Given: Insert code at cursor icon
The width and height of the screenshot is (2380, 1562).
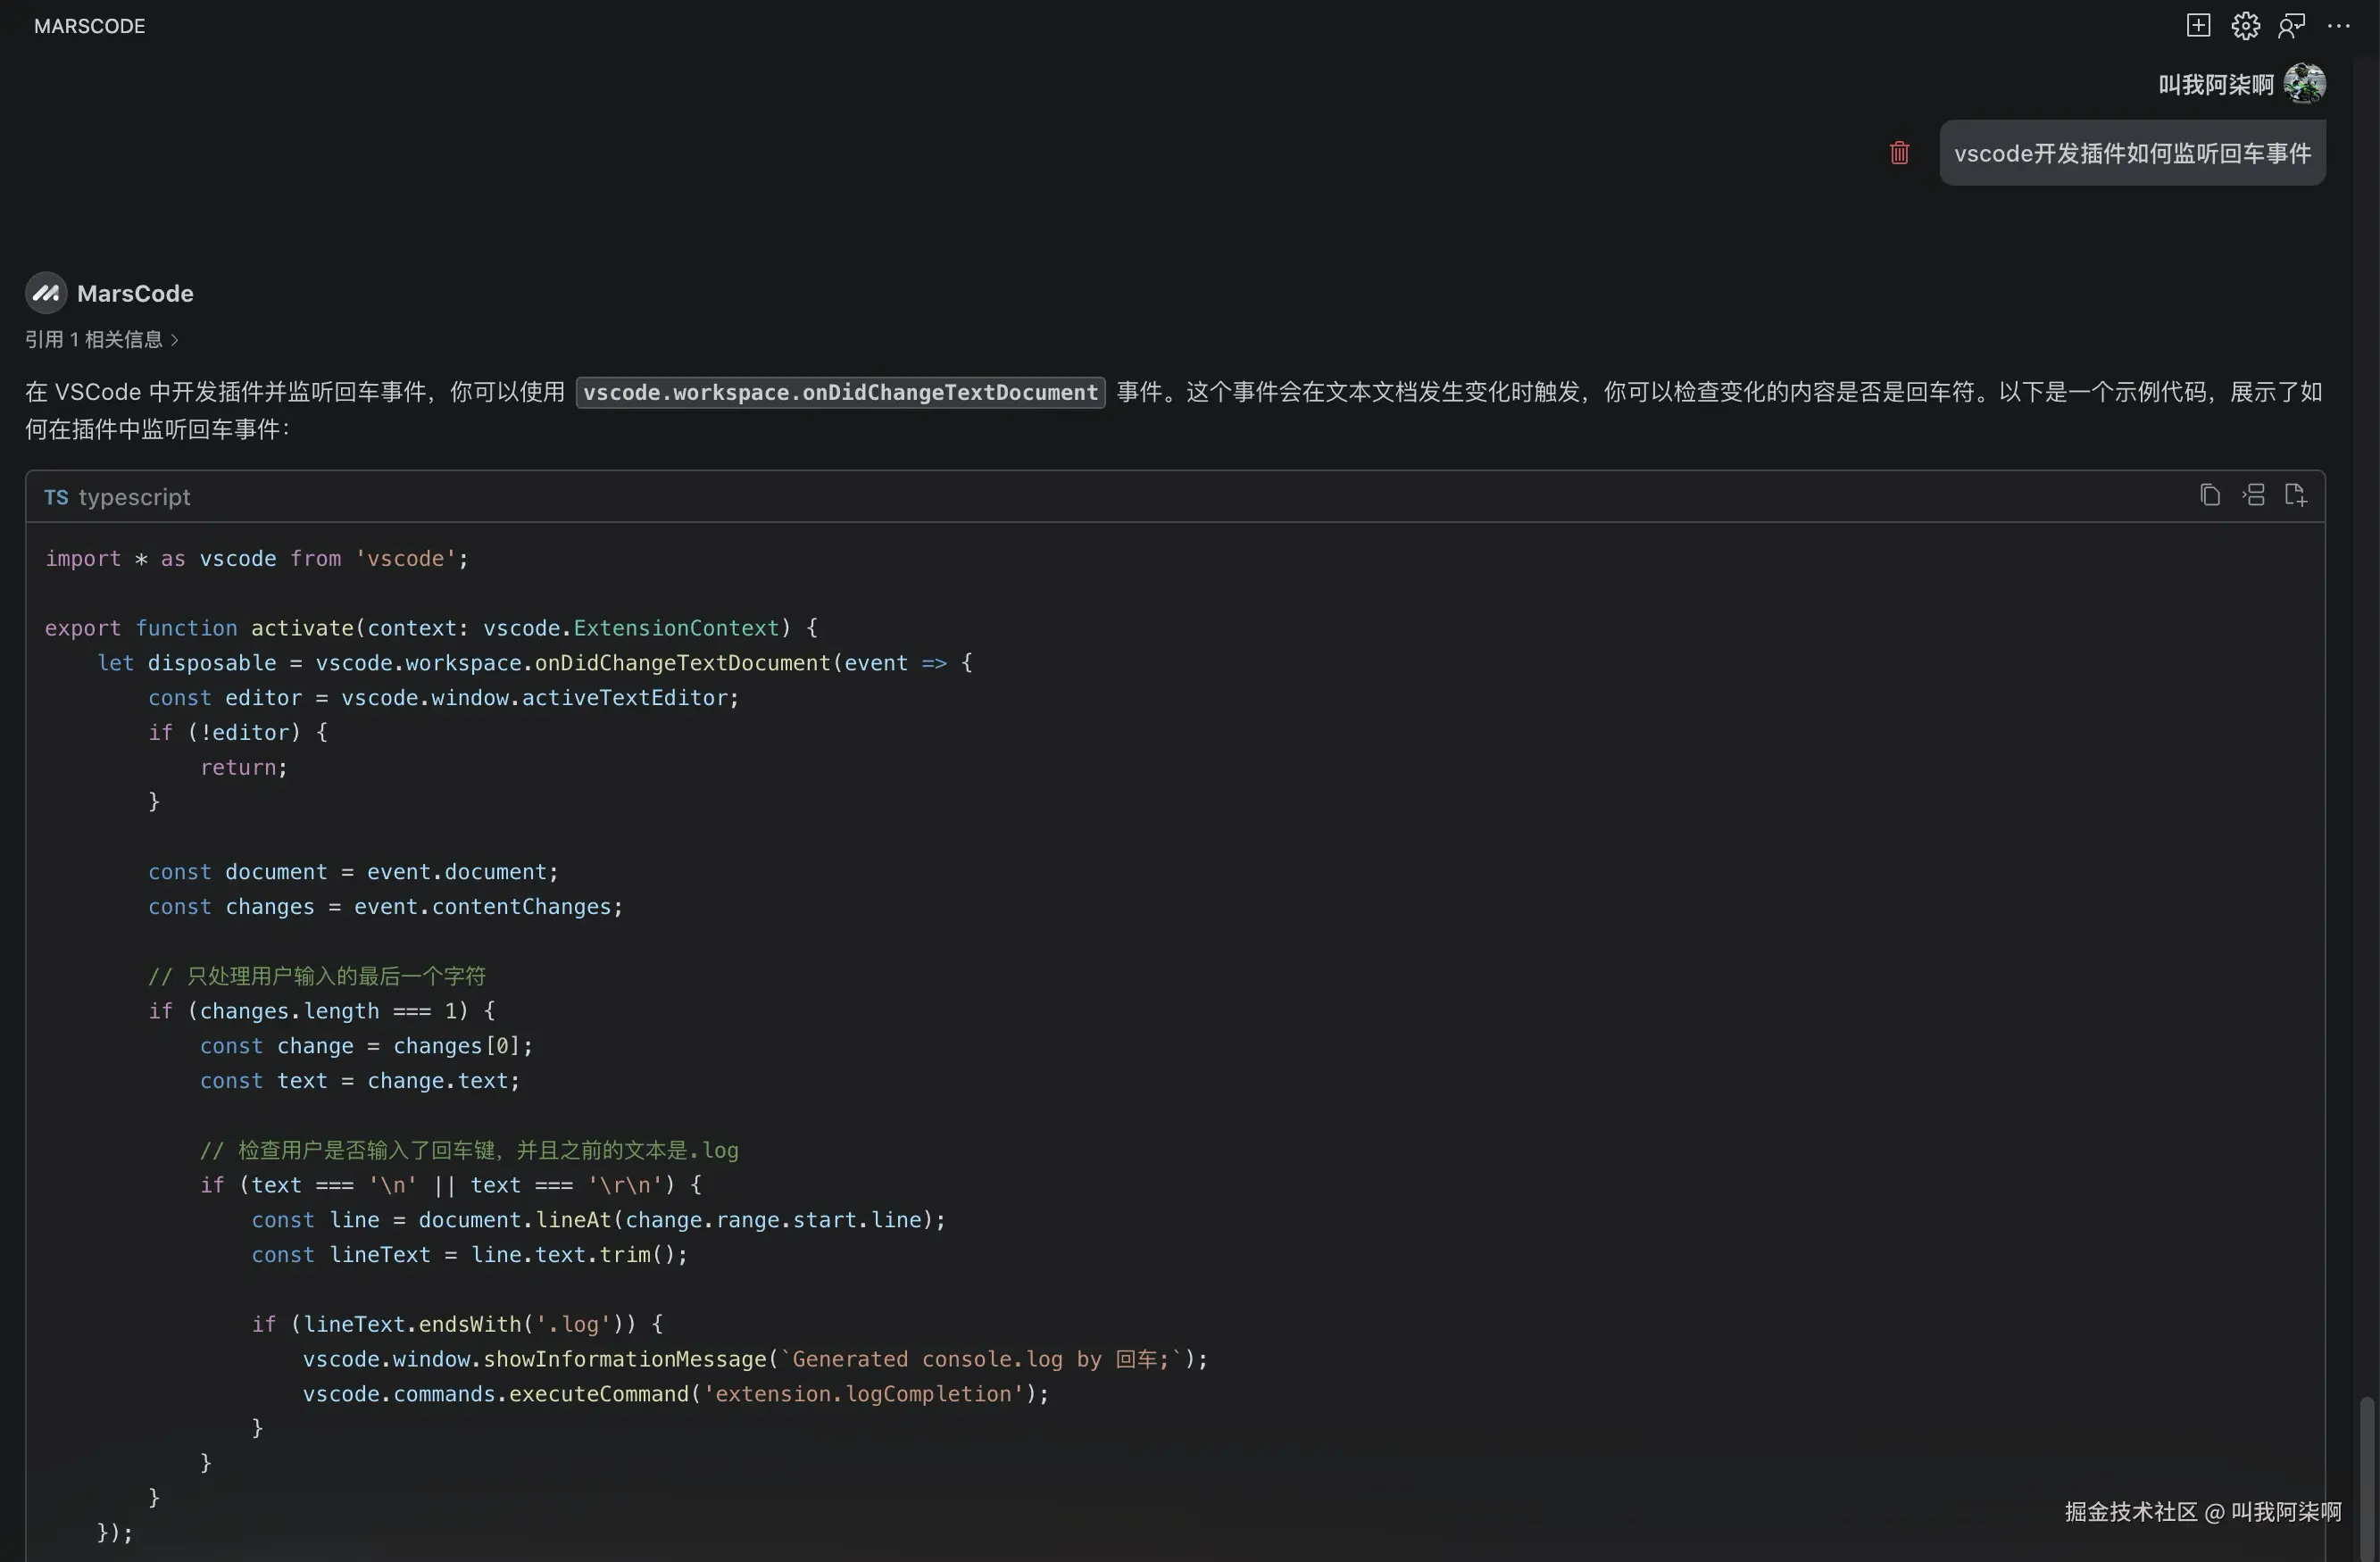Looking at the screenshot, I should click(2254, 495).
